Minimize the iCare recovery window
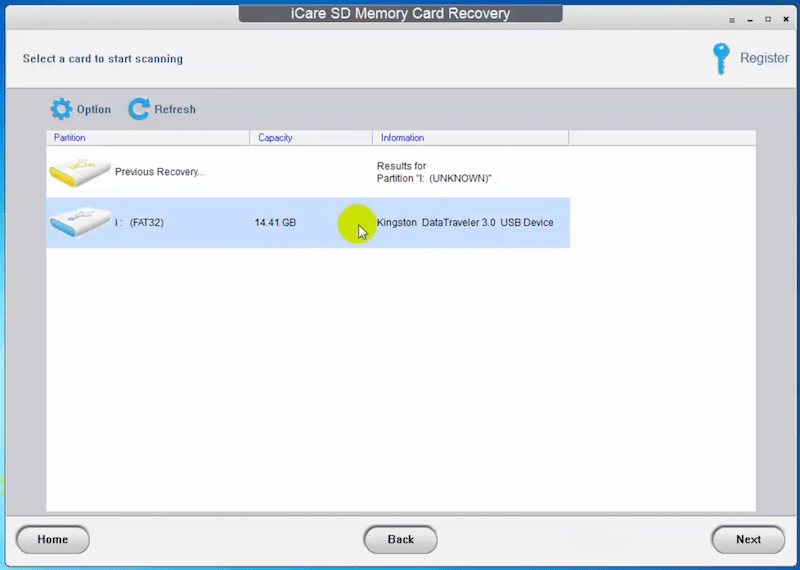Image resolution: width=800 pixels, height=570 pixels. [750, 20]
